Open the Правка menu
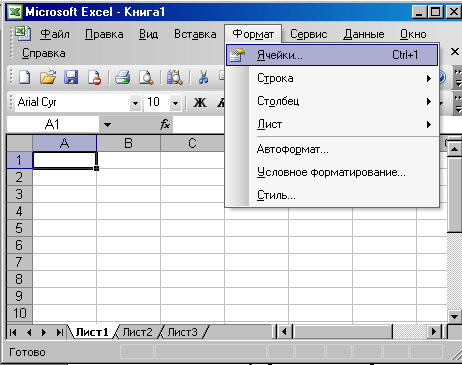The image size is (462, 365). [104, 34]
